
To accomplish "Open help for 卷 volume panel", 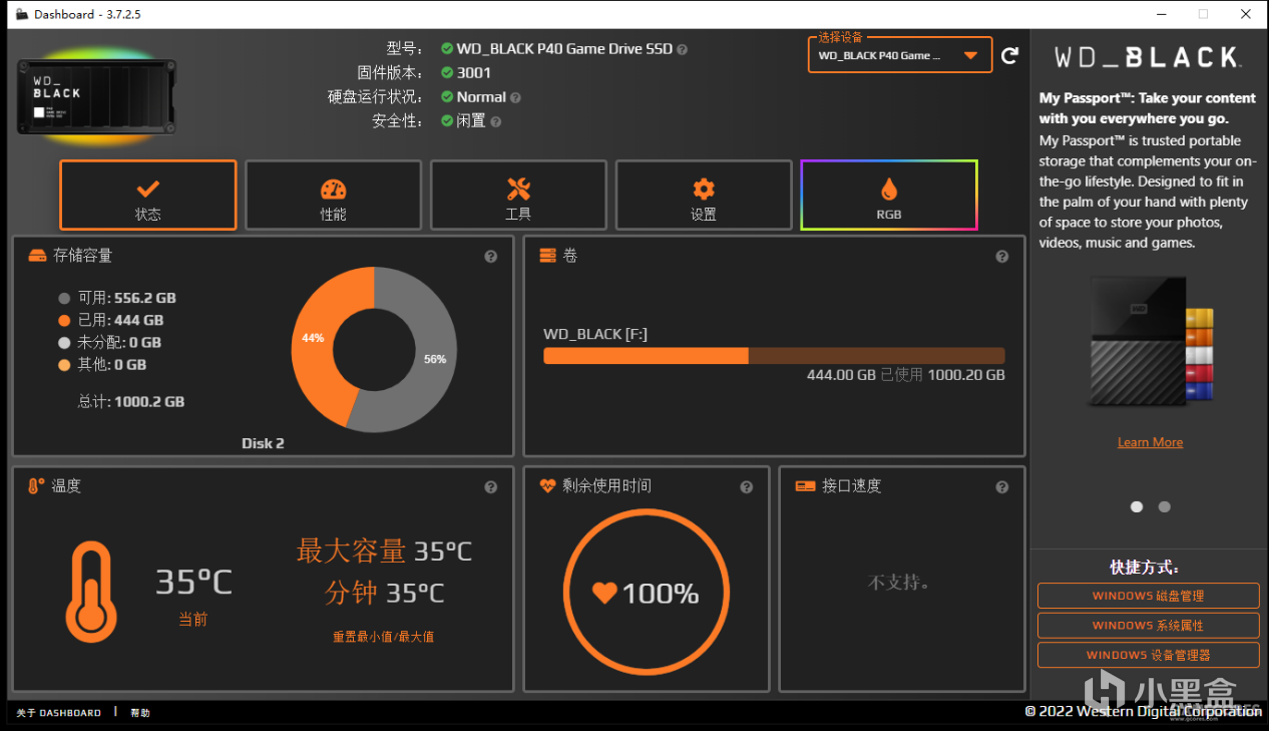I will (1002, 257).
